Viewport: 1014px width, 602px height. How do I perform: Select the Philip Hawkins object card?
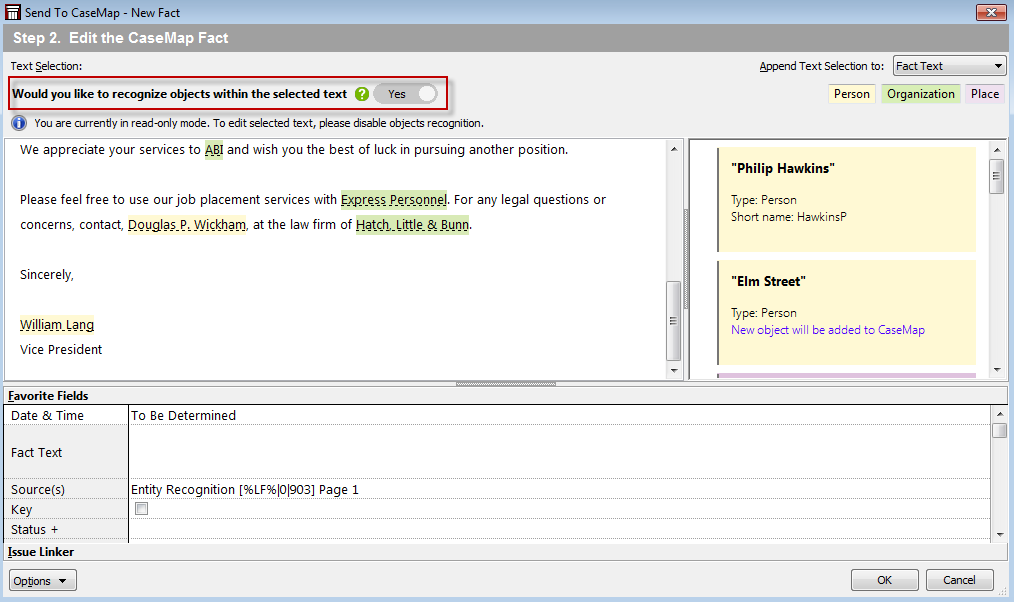(846, 199)
